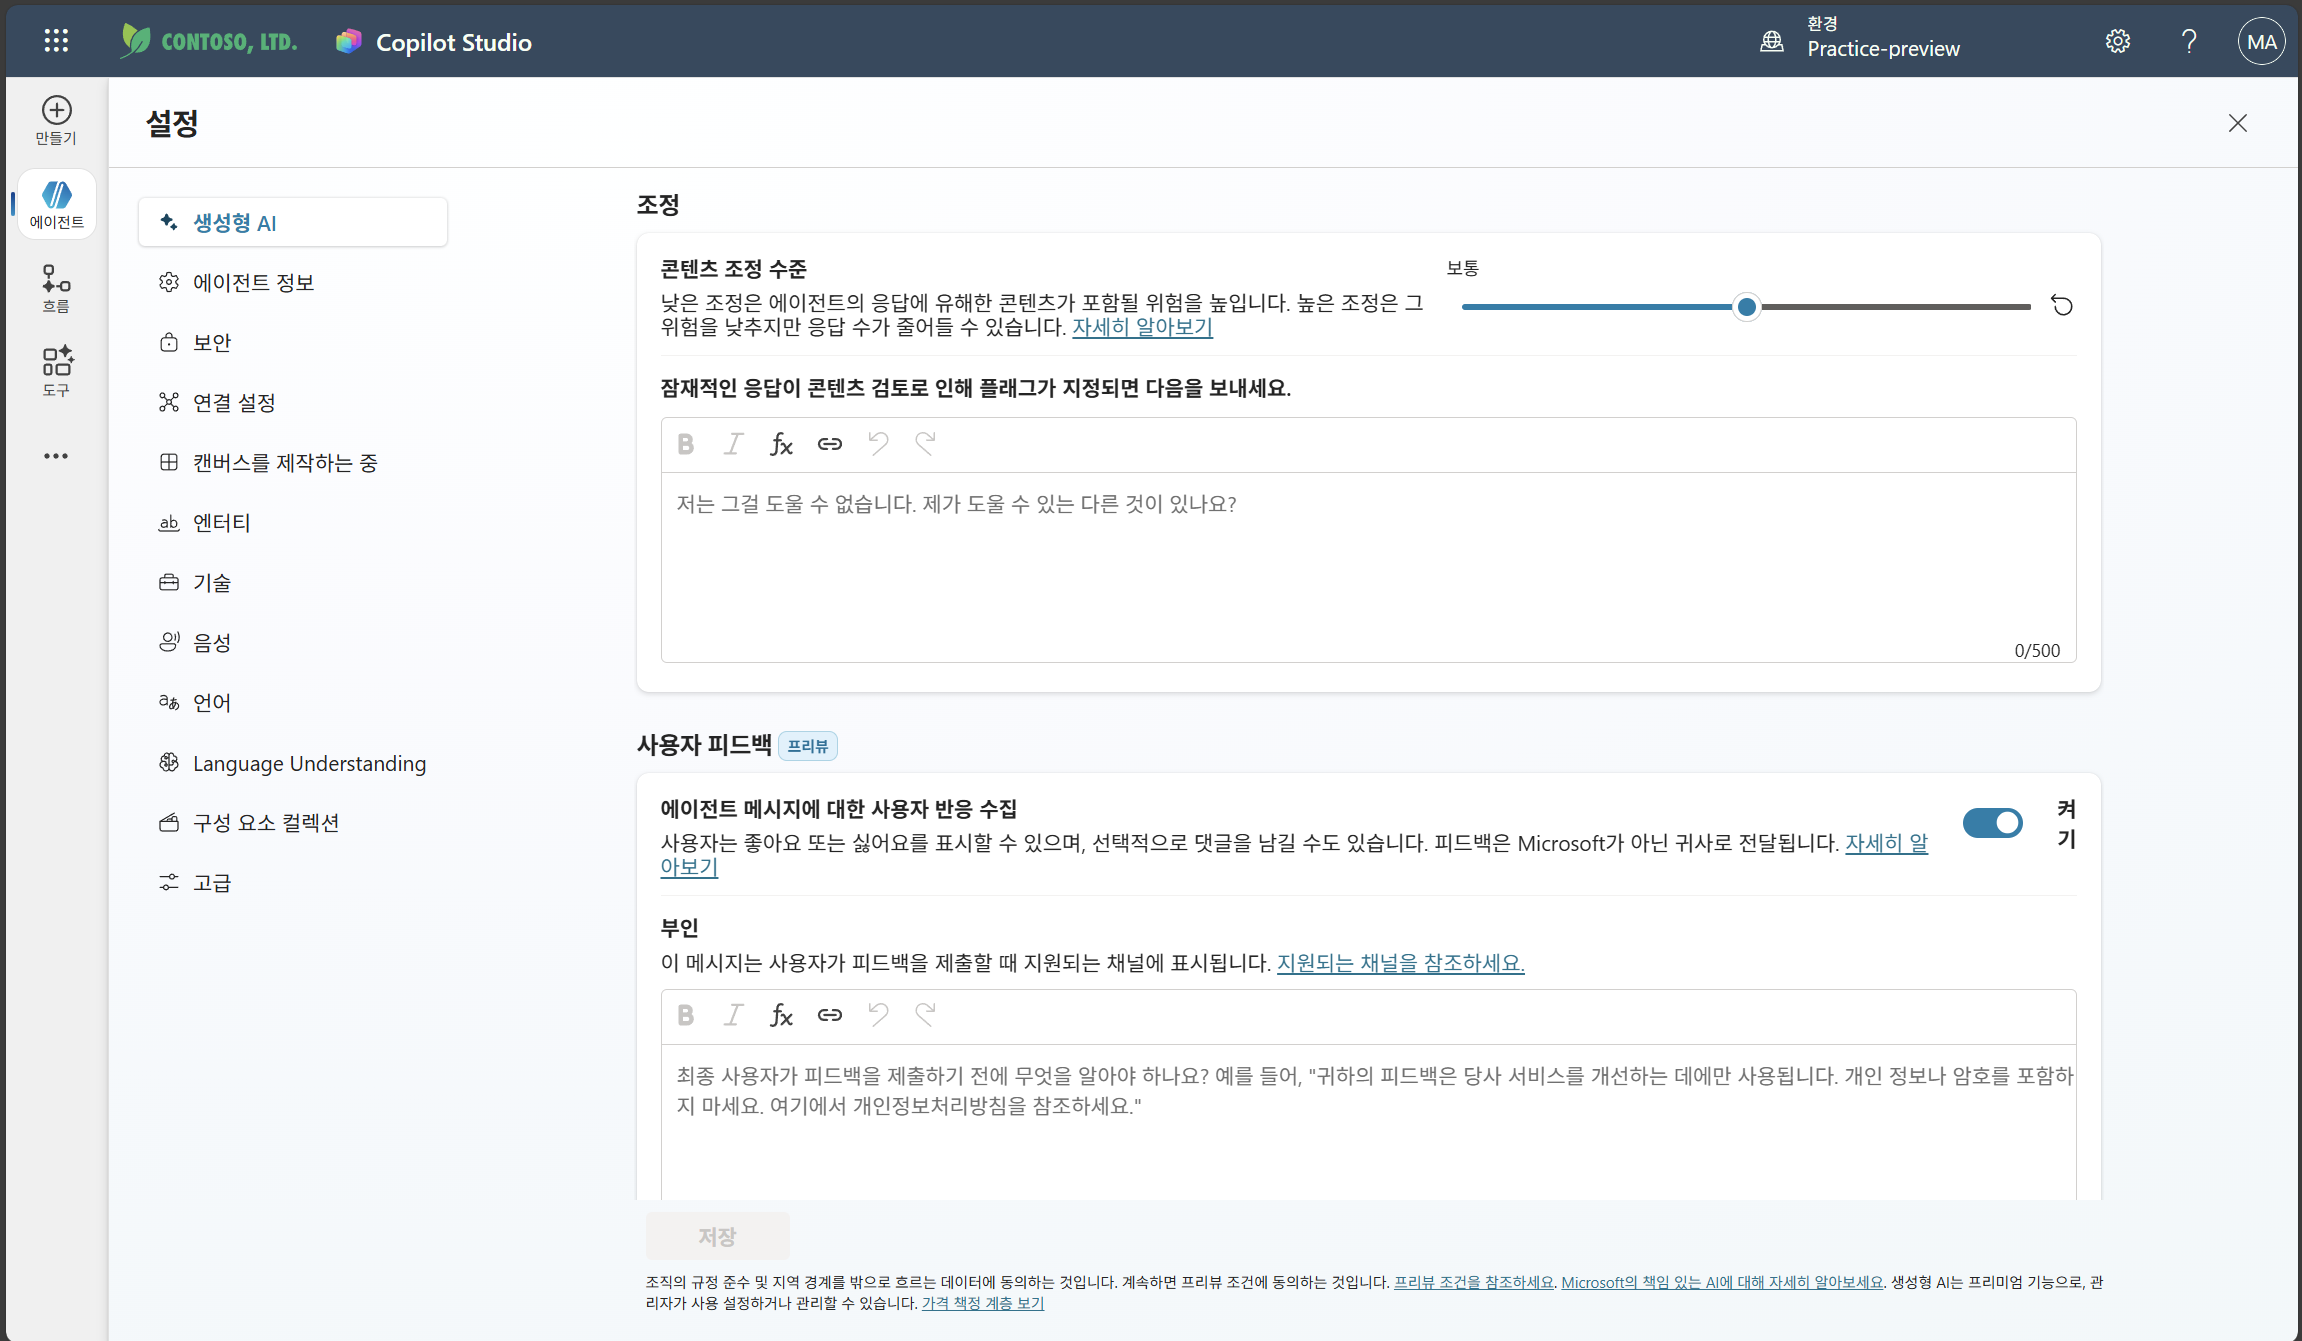This screenshot has height=1341, width=2302.
Task: Open 고급 advanced settings section
Action: [x=292, y=882]
